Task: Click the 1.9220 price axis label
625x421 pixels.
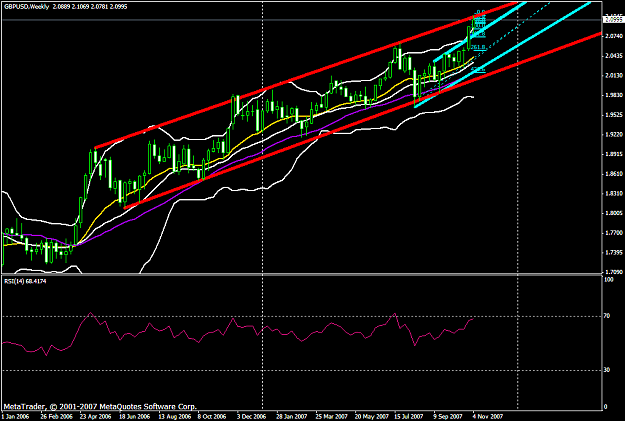Action: click(x=614, y=135)
